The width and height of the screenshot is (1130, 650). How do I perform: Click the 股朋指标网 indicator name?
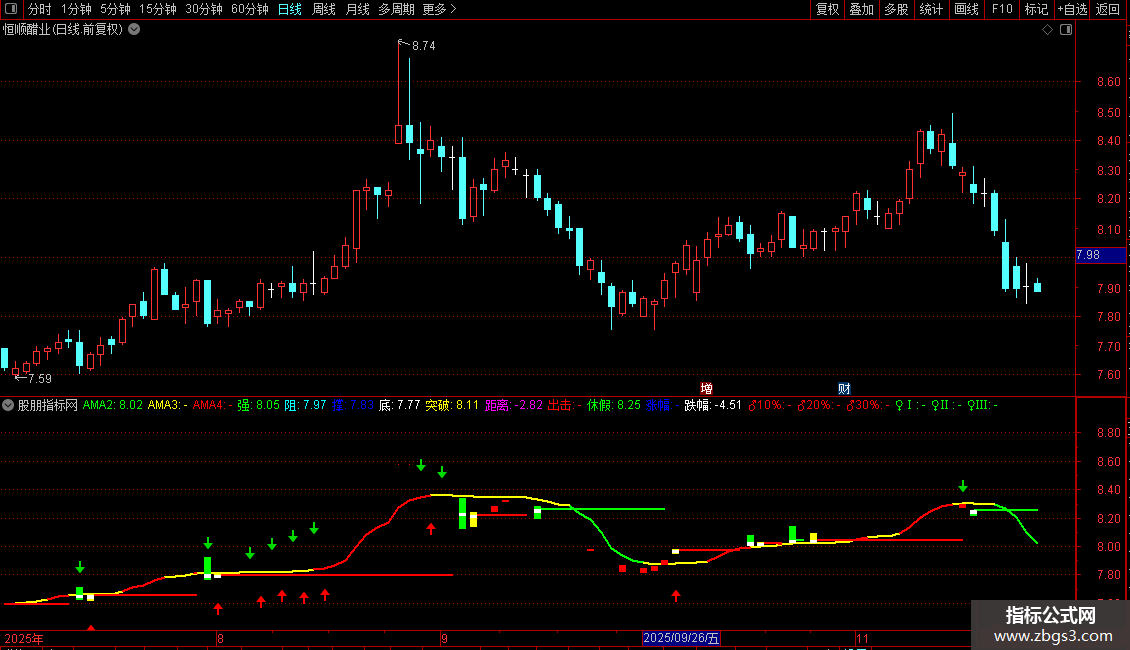(x=48, y=405)
